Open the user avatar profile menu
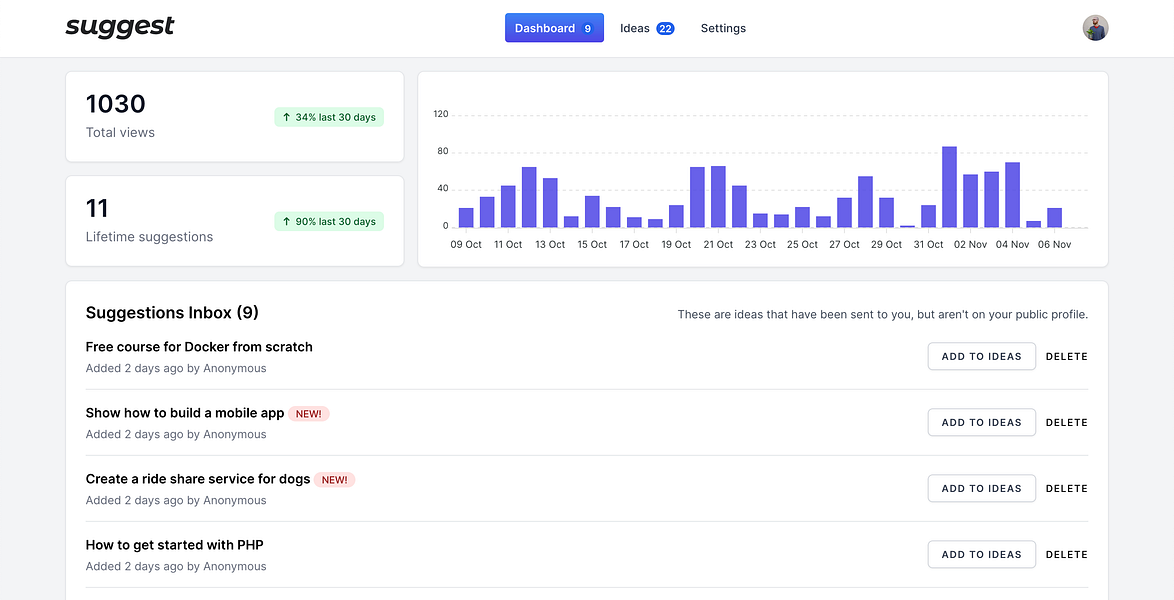Screen dimensions: 1174x600 tap(1095, 28)
